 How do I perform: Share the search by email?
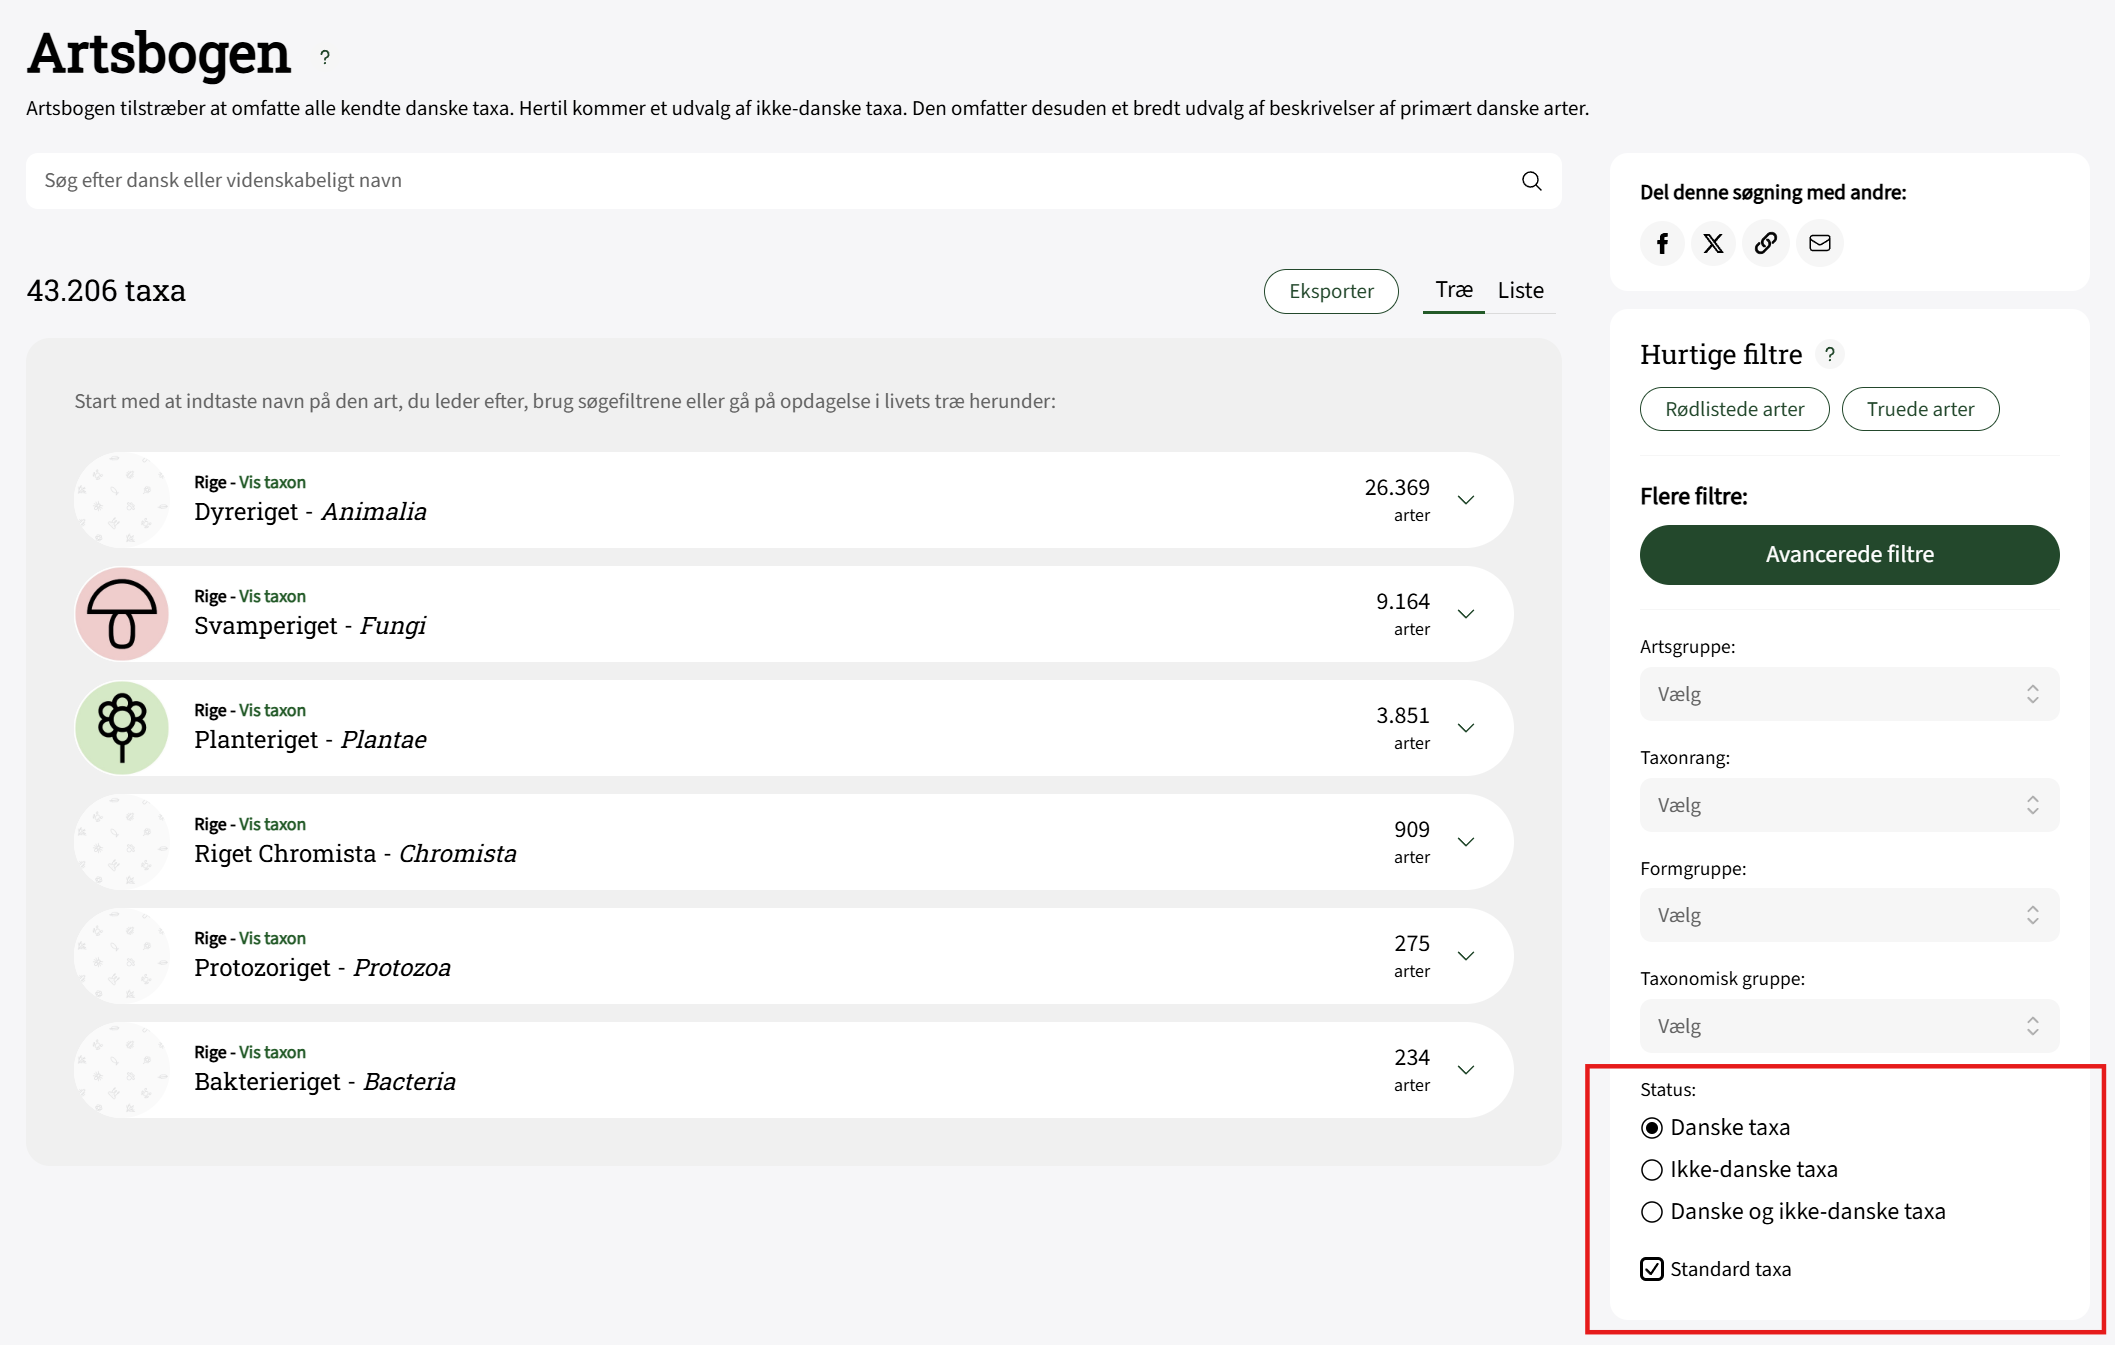[1819, 243]
